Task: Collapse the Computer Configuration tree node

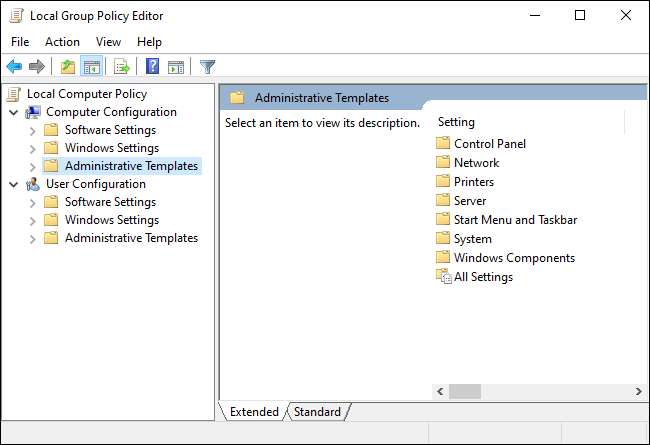Action: tap(14, 112)
